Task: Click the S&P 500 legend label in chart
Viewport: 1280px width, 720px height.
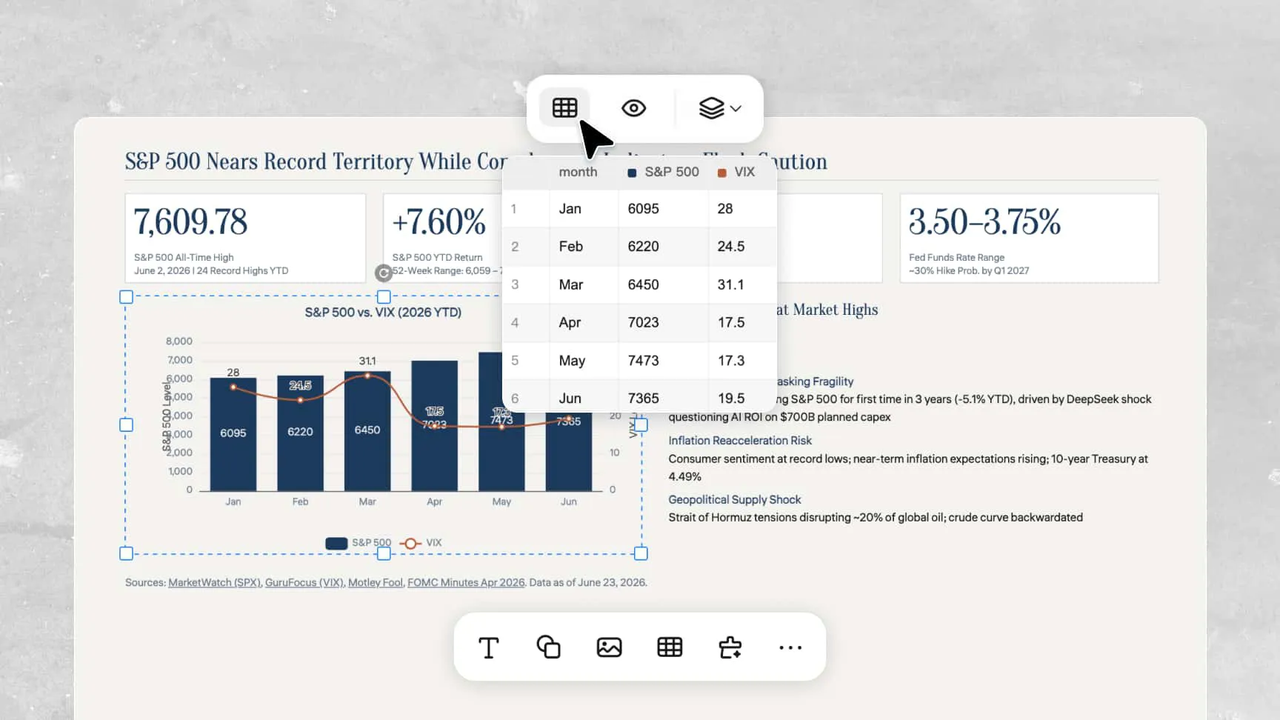Action: click(x=371, y=543)
